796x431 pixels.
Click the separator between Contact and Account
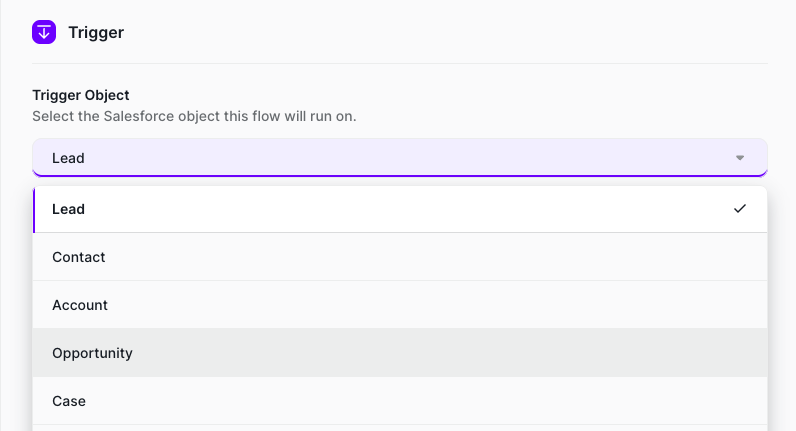(400, 281)
